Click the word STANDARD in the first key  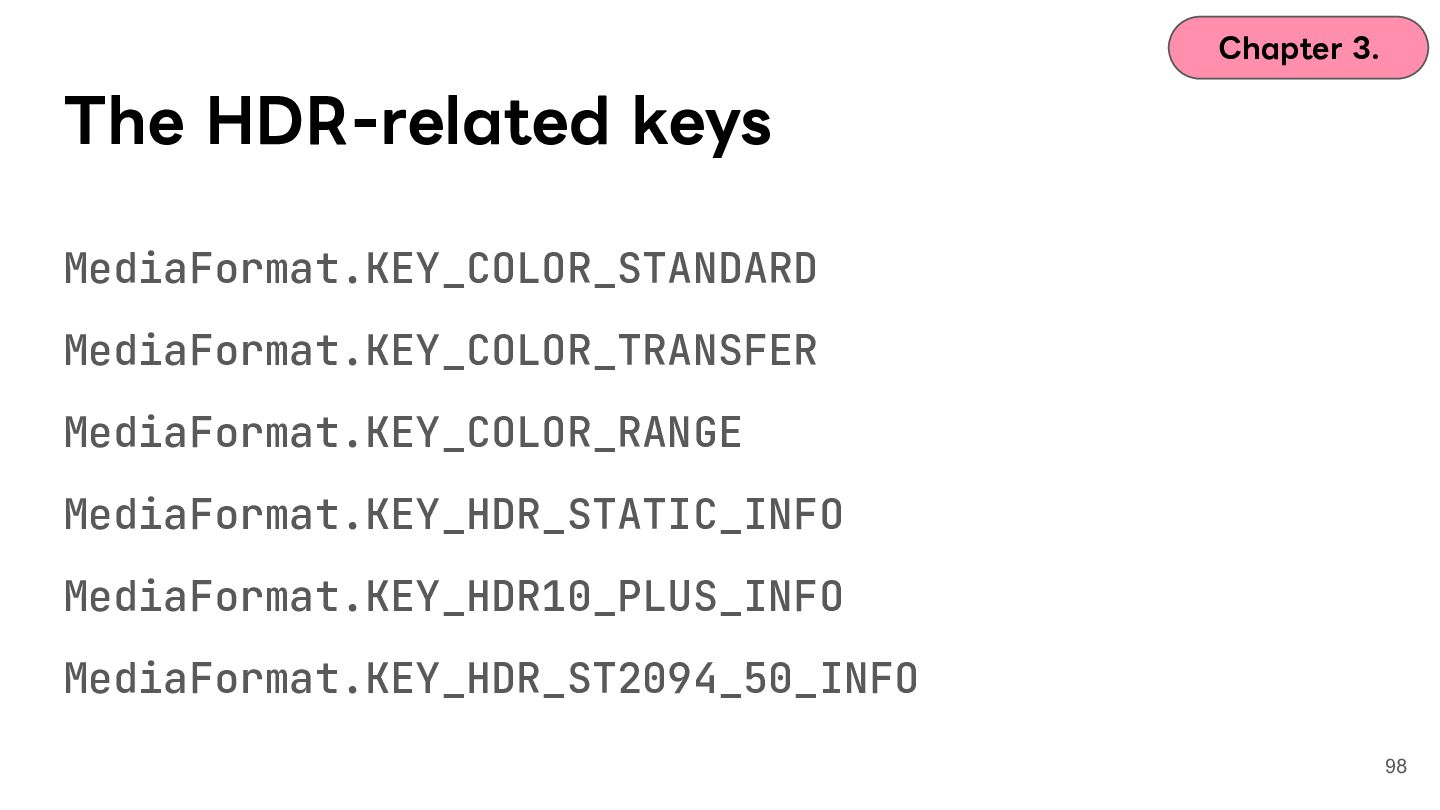[x=718, y=270]
